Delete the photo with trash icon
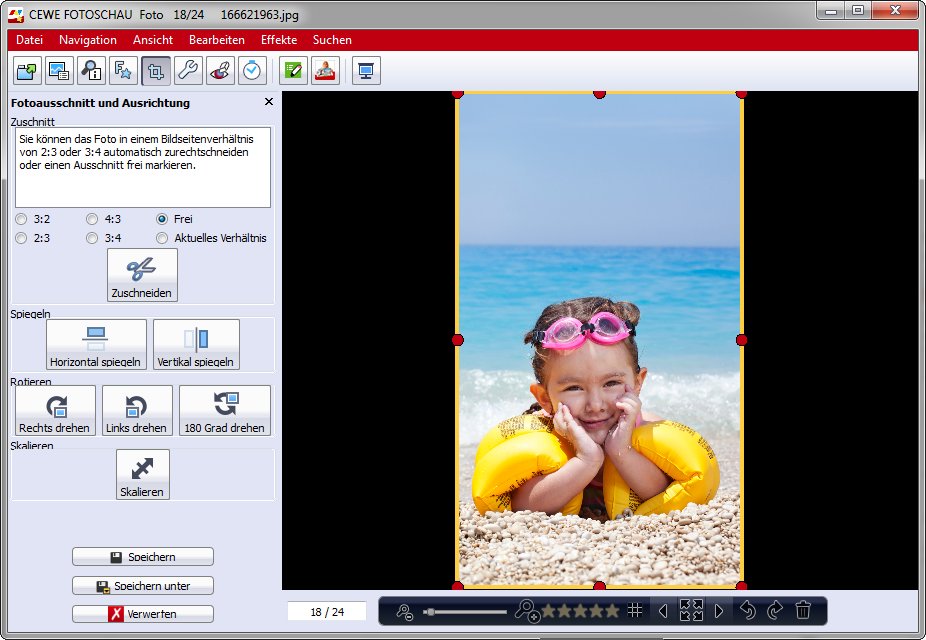The width and height of the screenshot is (926, 640). [803, 610]
